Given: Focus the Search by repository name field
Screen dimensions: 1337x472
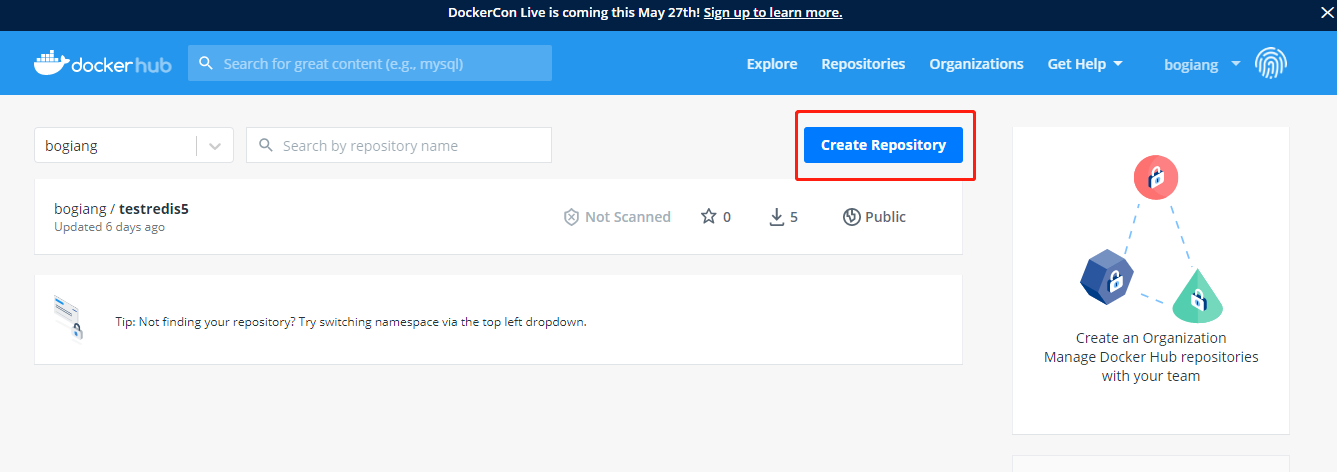Looking at the screenshot, I should pyautogui.click(x=399, y=145).
